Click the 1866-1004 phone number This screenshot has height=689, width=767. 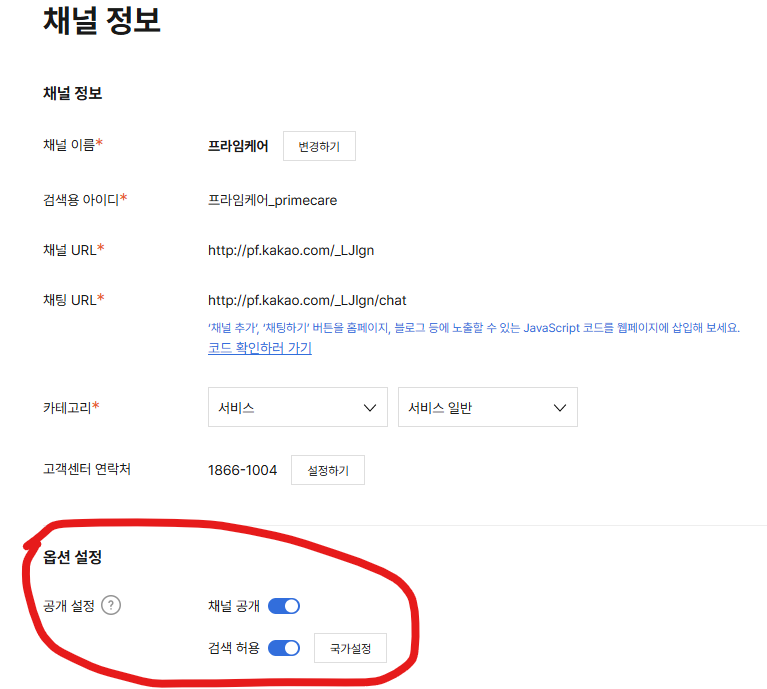pyautogui.click(x=242, y=470)
